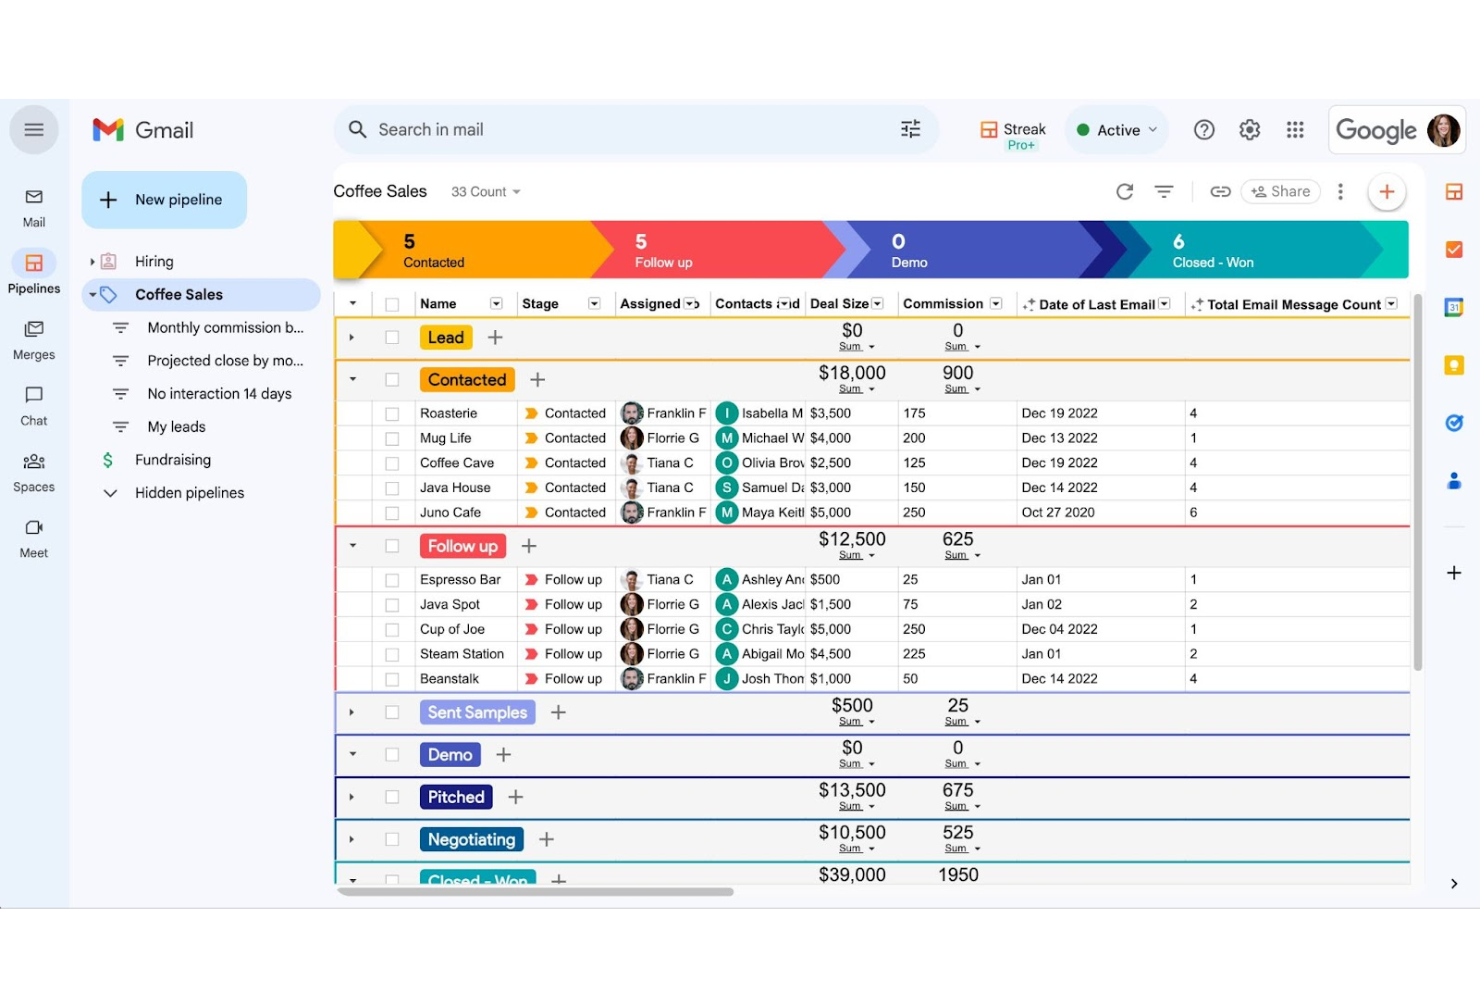Copy the pipeline link icon
Image resolution: width=1480 pixels, height=987 pixels.
pos(1220,191)
